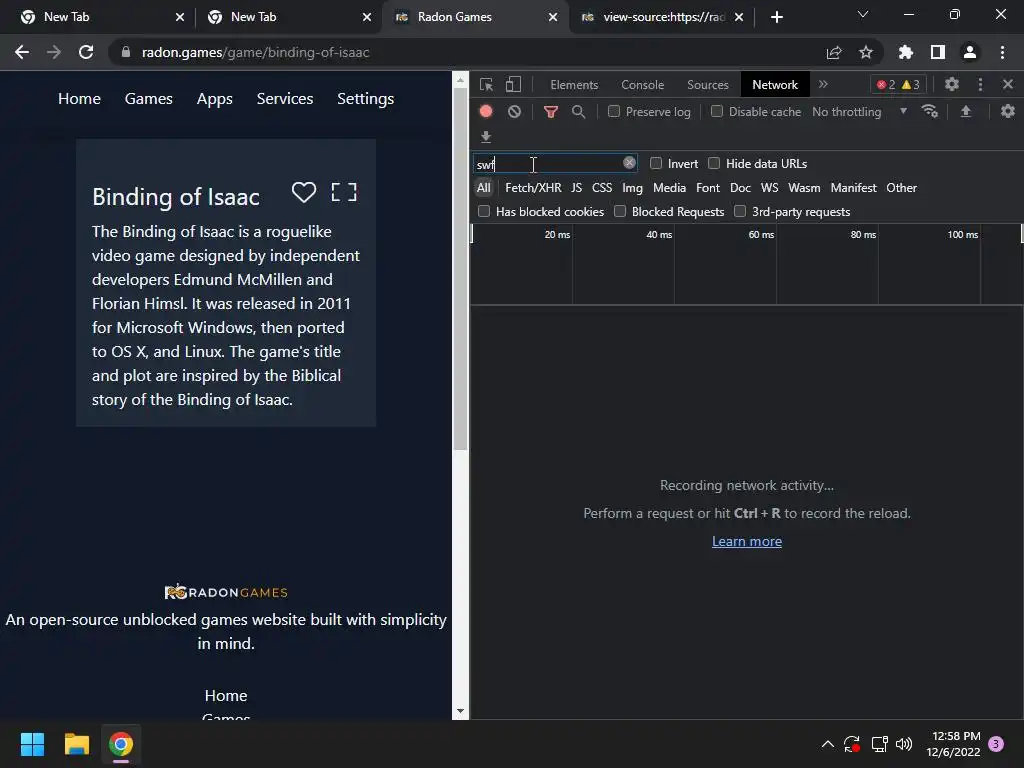This screenshot has height=768, width=1024.
Task: Export HAR file download arrow icon
Action: 486,136
